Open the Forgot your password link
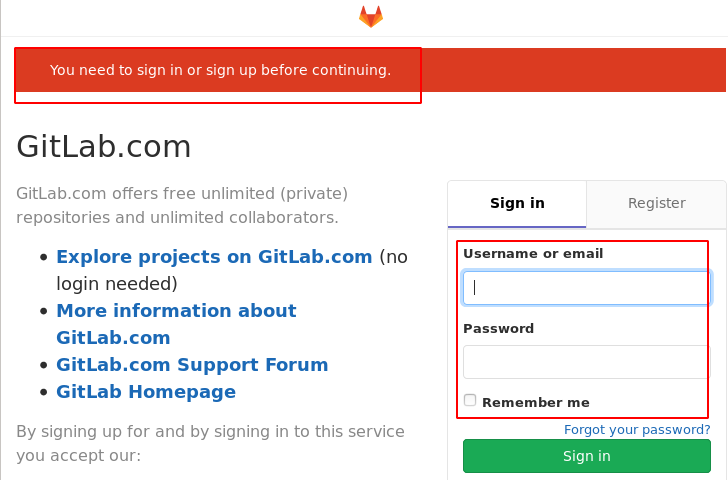 pyautogui.click(x=637, y=430)
